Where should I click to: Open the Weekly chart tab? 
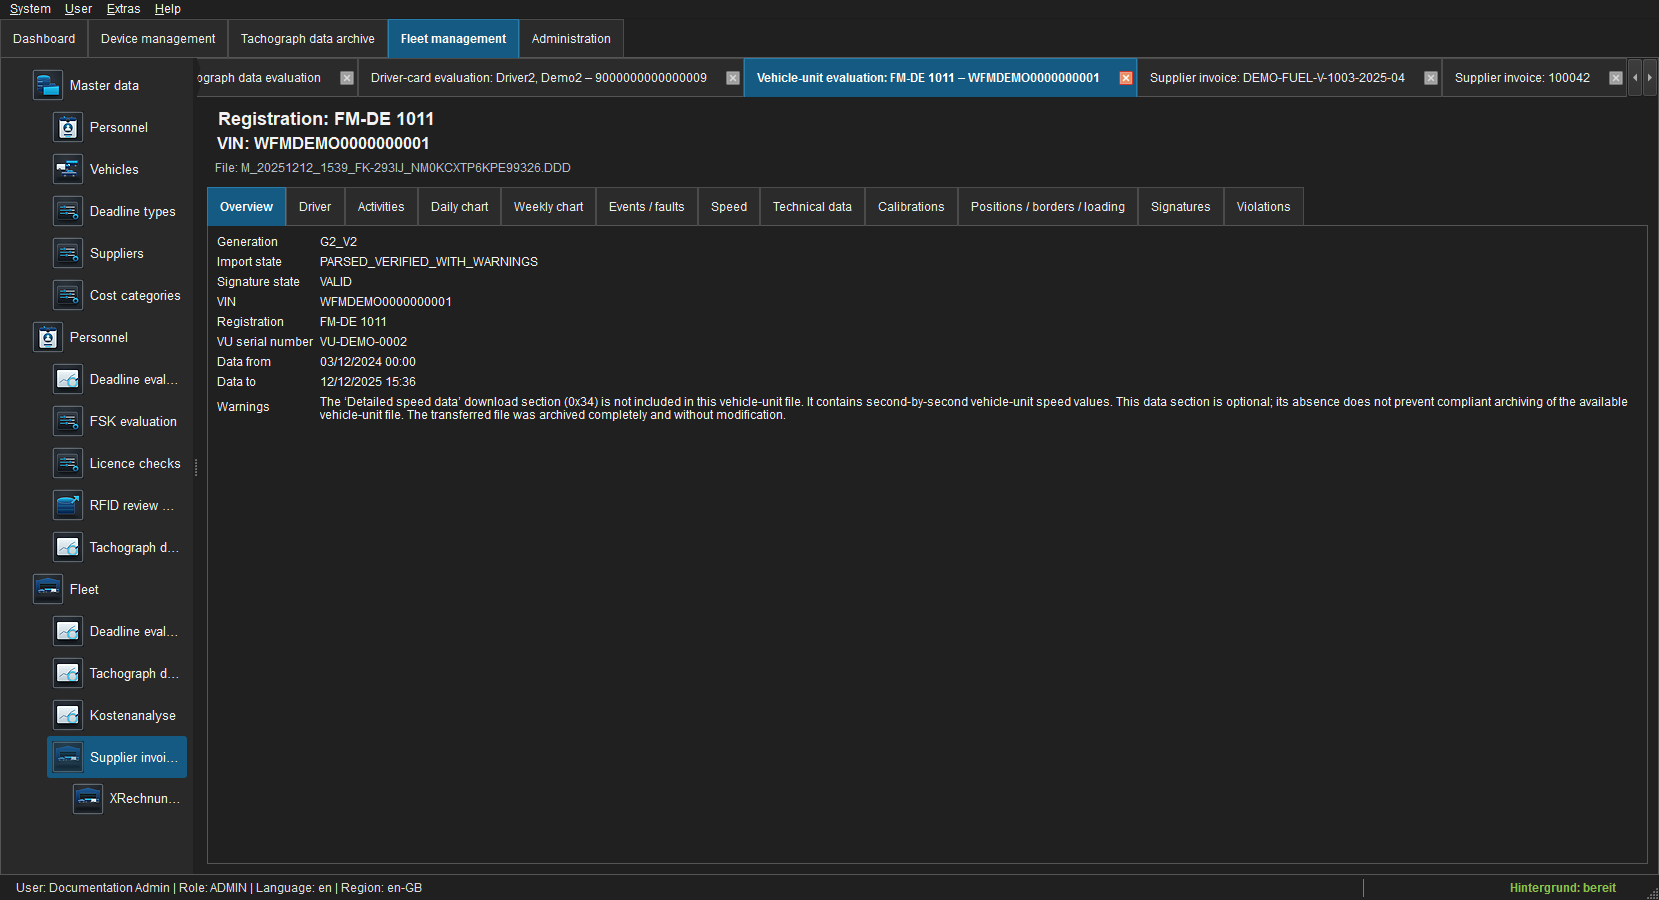tap(548, 207)
